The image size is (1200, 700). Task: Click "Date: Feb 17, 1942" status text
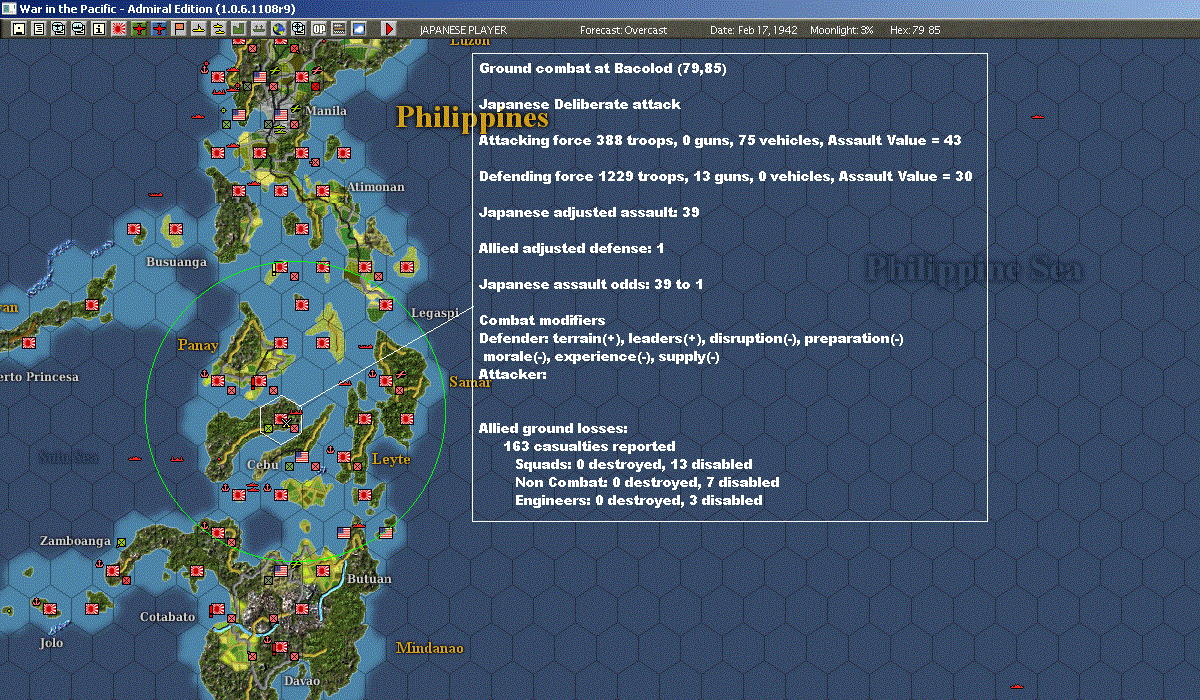[x=754, y=30]
